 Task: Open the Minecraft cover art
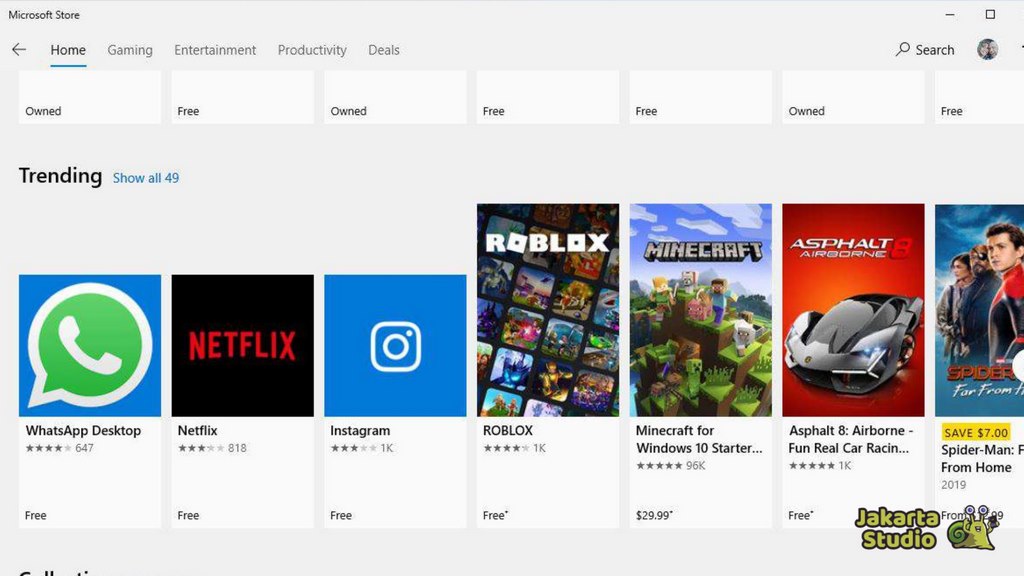click(x=701, y=310)
